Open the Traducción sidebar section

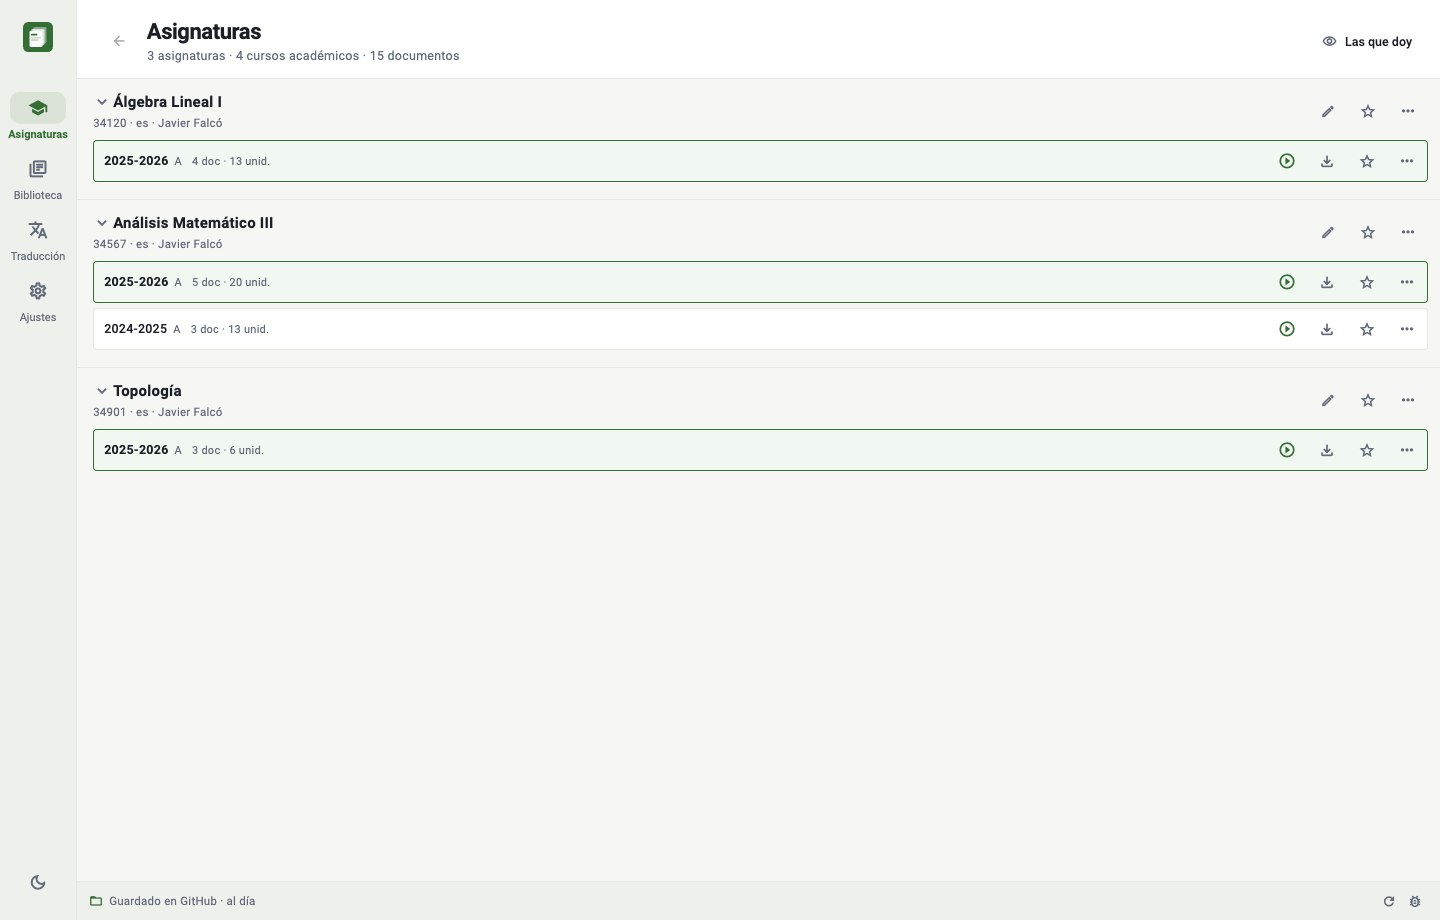point(38,241)
